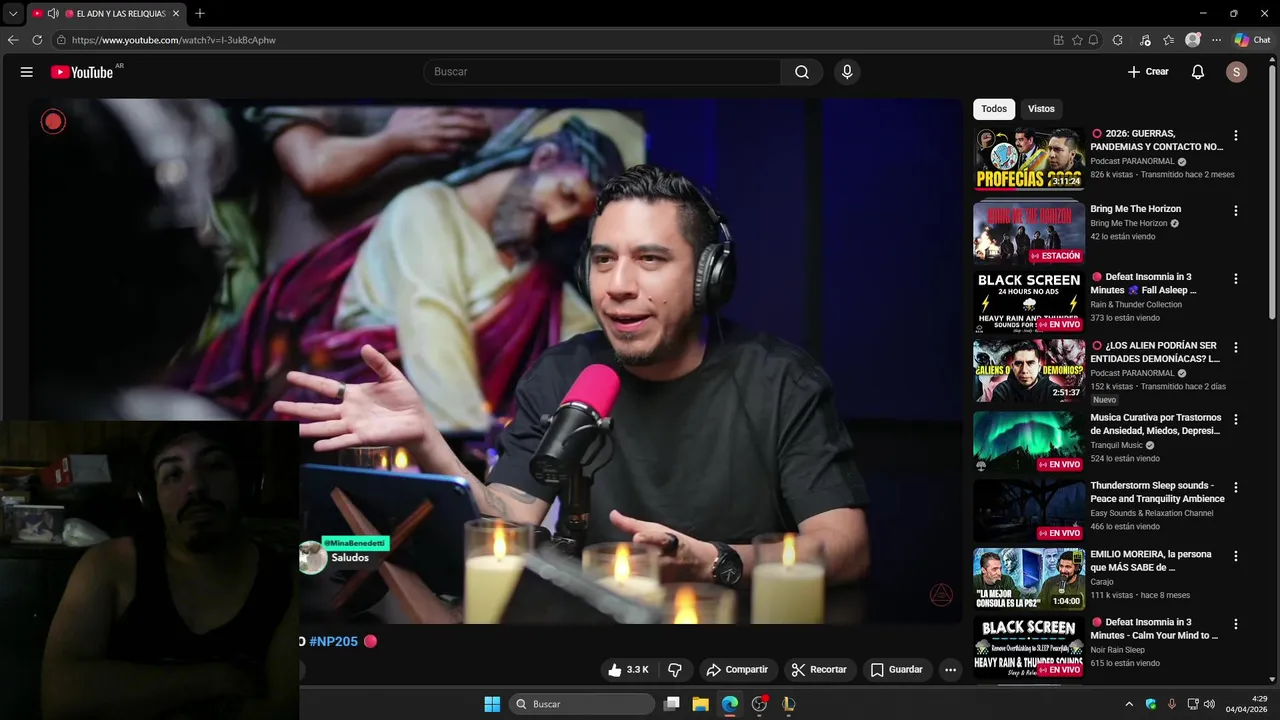Save video with Guardar
This screenshot has width=1280, height=720.
click(x=897, y=670)
